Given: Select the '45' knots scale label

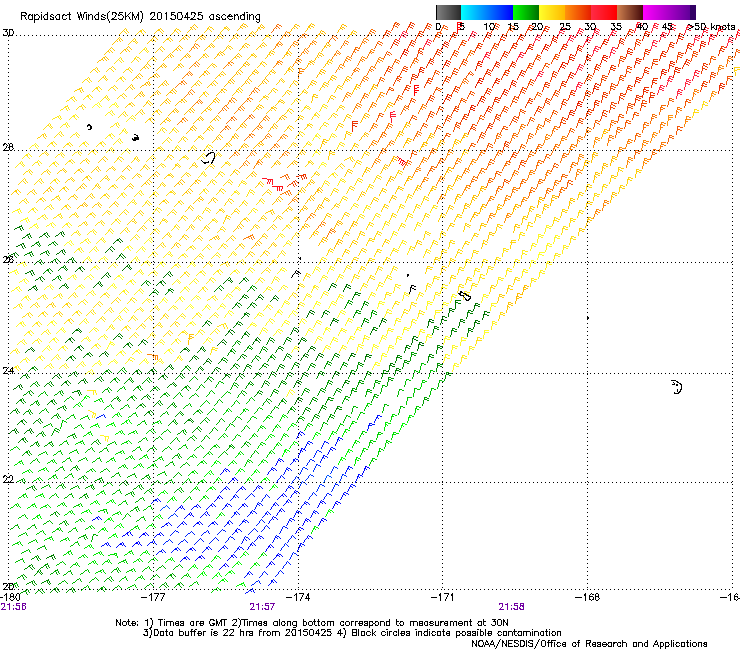Looking at the screenshot, I should [667, 27].
